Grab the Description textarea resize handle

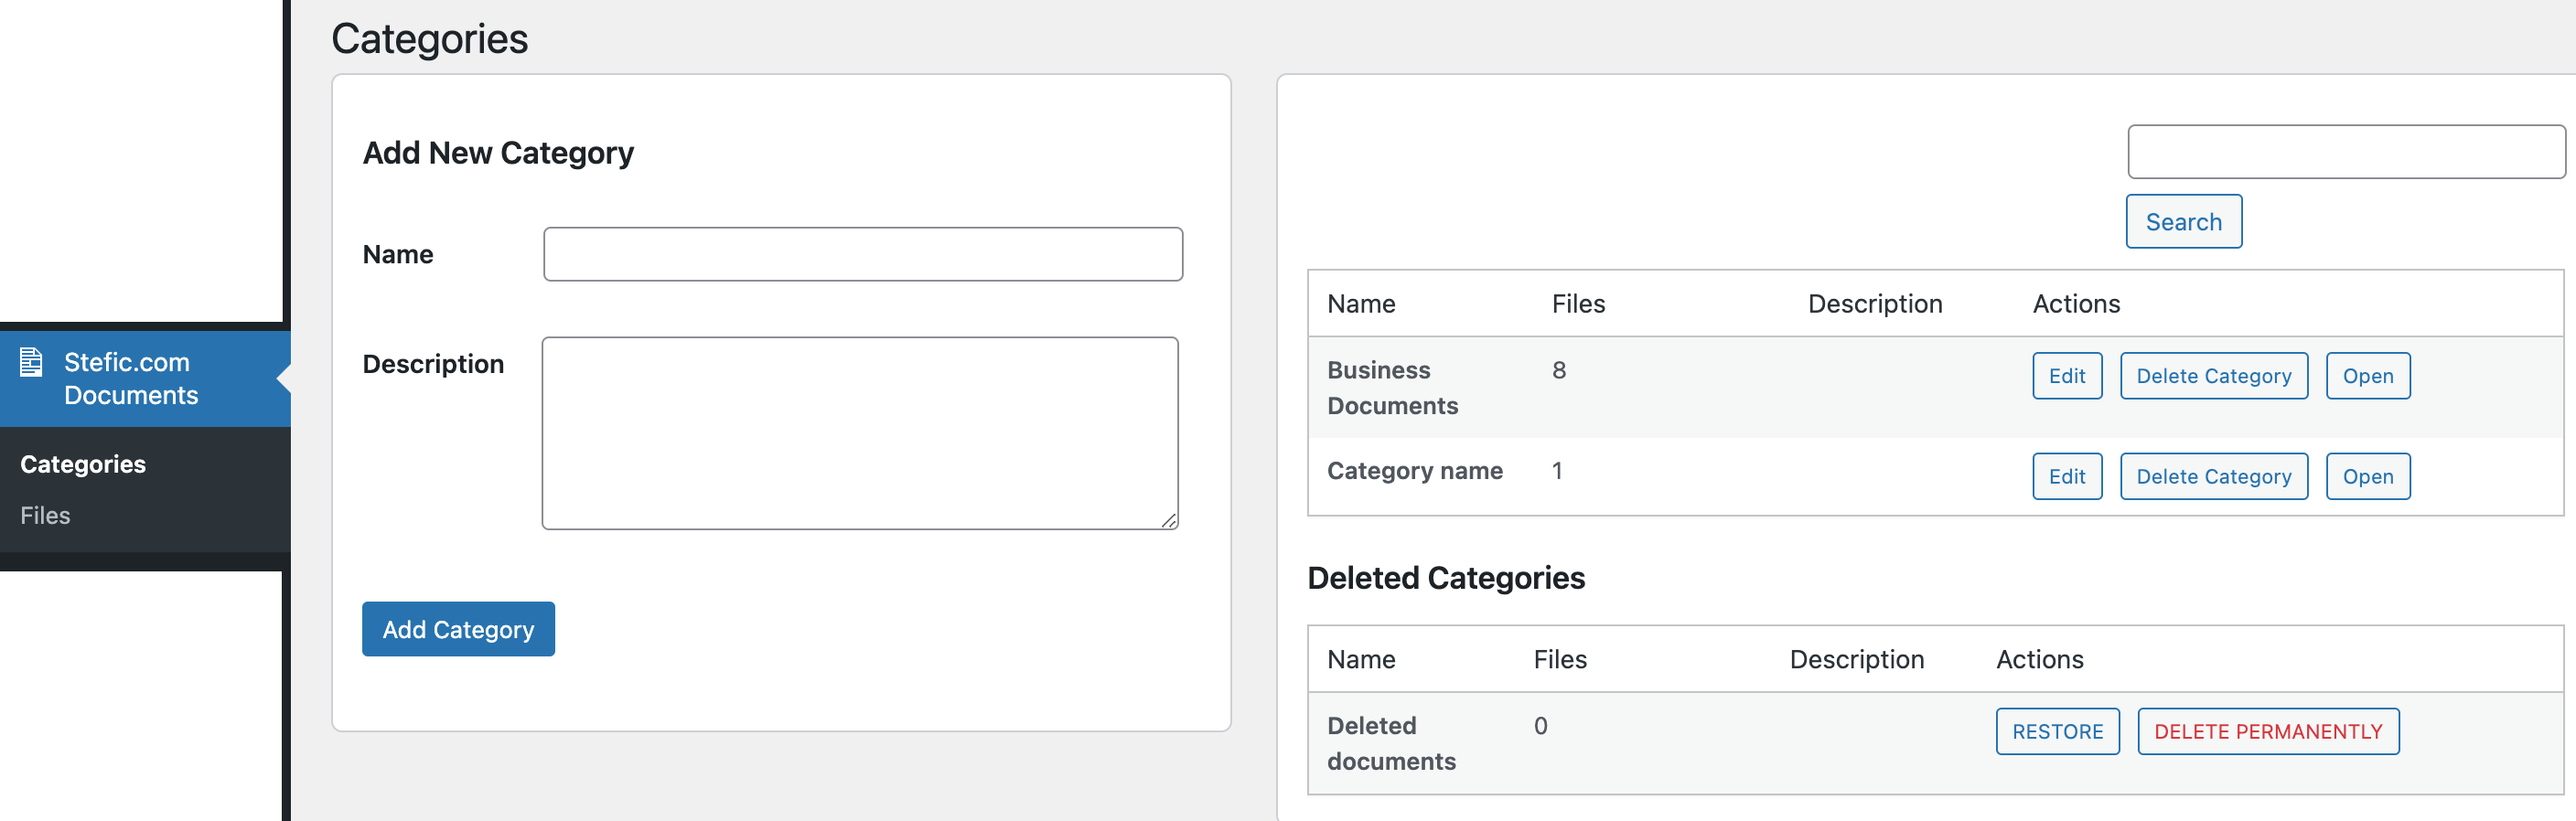tap(1168, 520)
